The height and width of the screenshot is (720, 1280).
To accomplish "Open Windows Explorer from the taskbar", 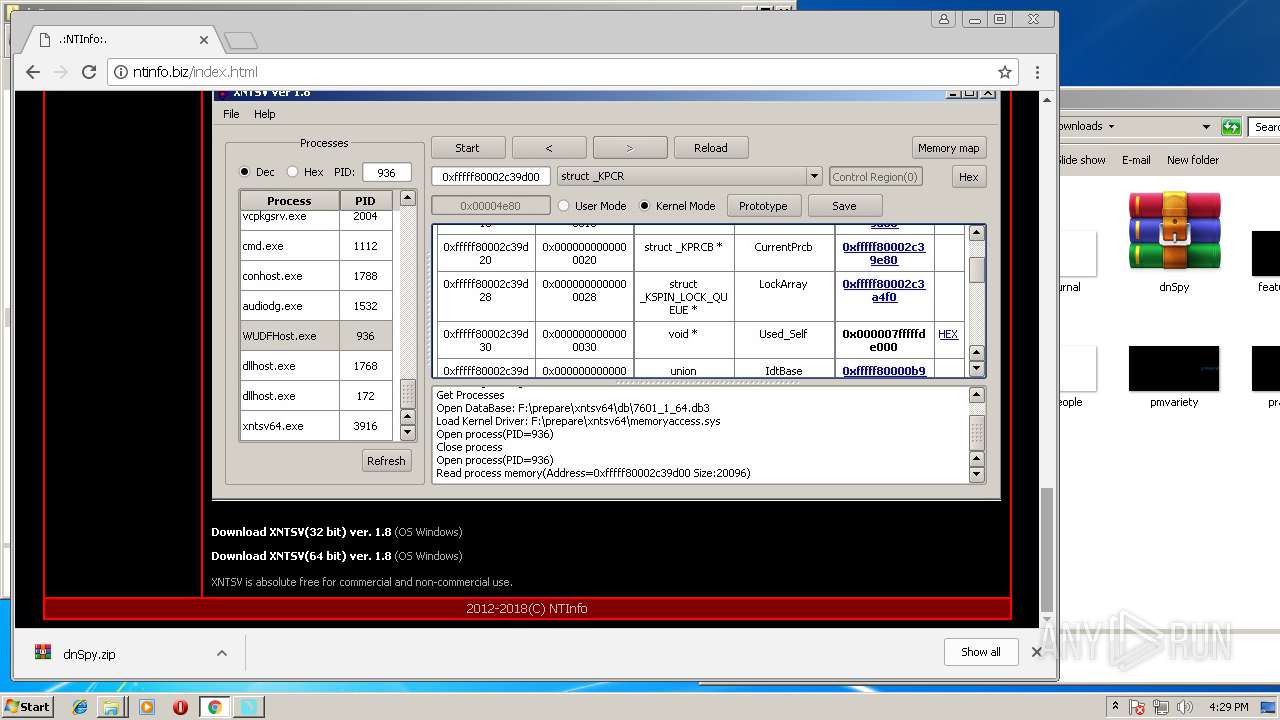I will tap(112, 707).
